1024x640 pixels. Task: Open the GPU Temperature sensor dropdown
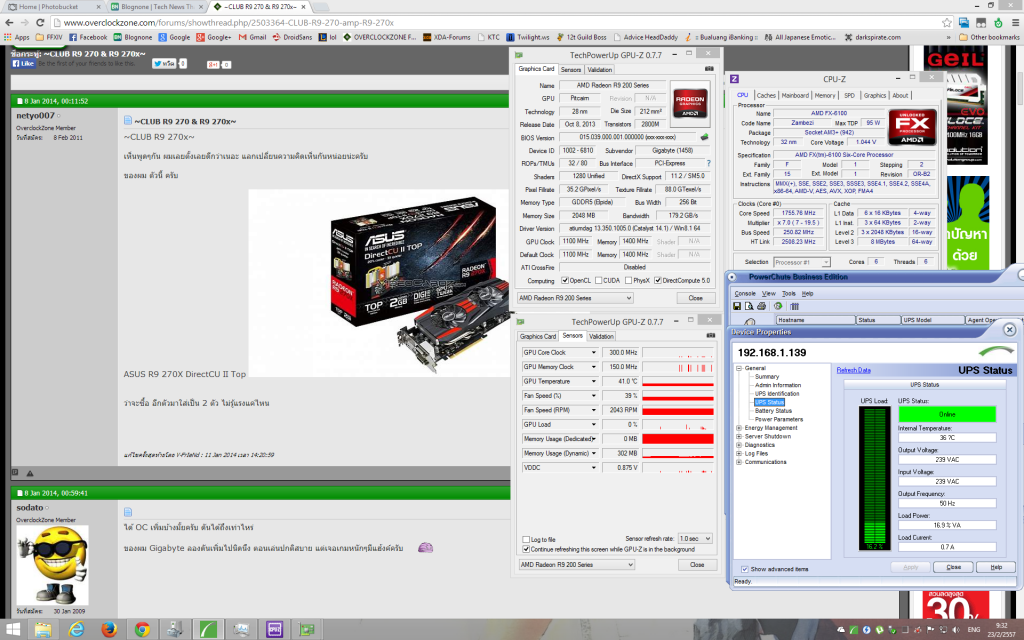[x=594, y=381]
